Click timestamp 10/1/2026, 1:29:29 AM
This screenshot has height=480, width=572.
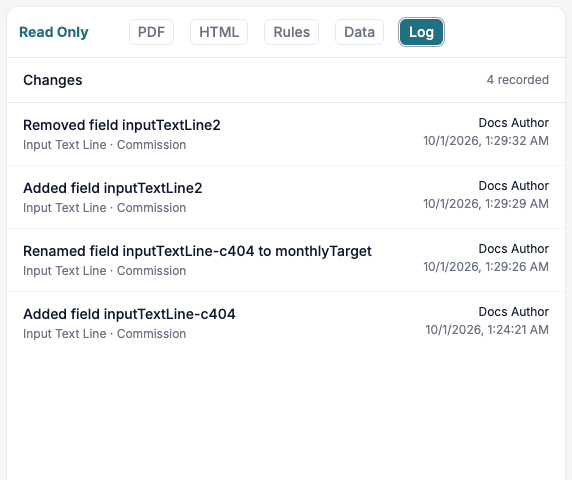click(x=486, y=204)
